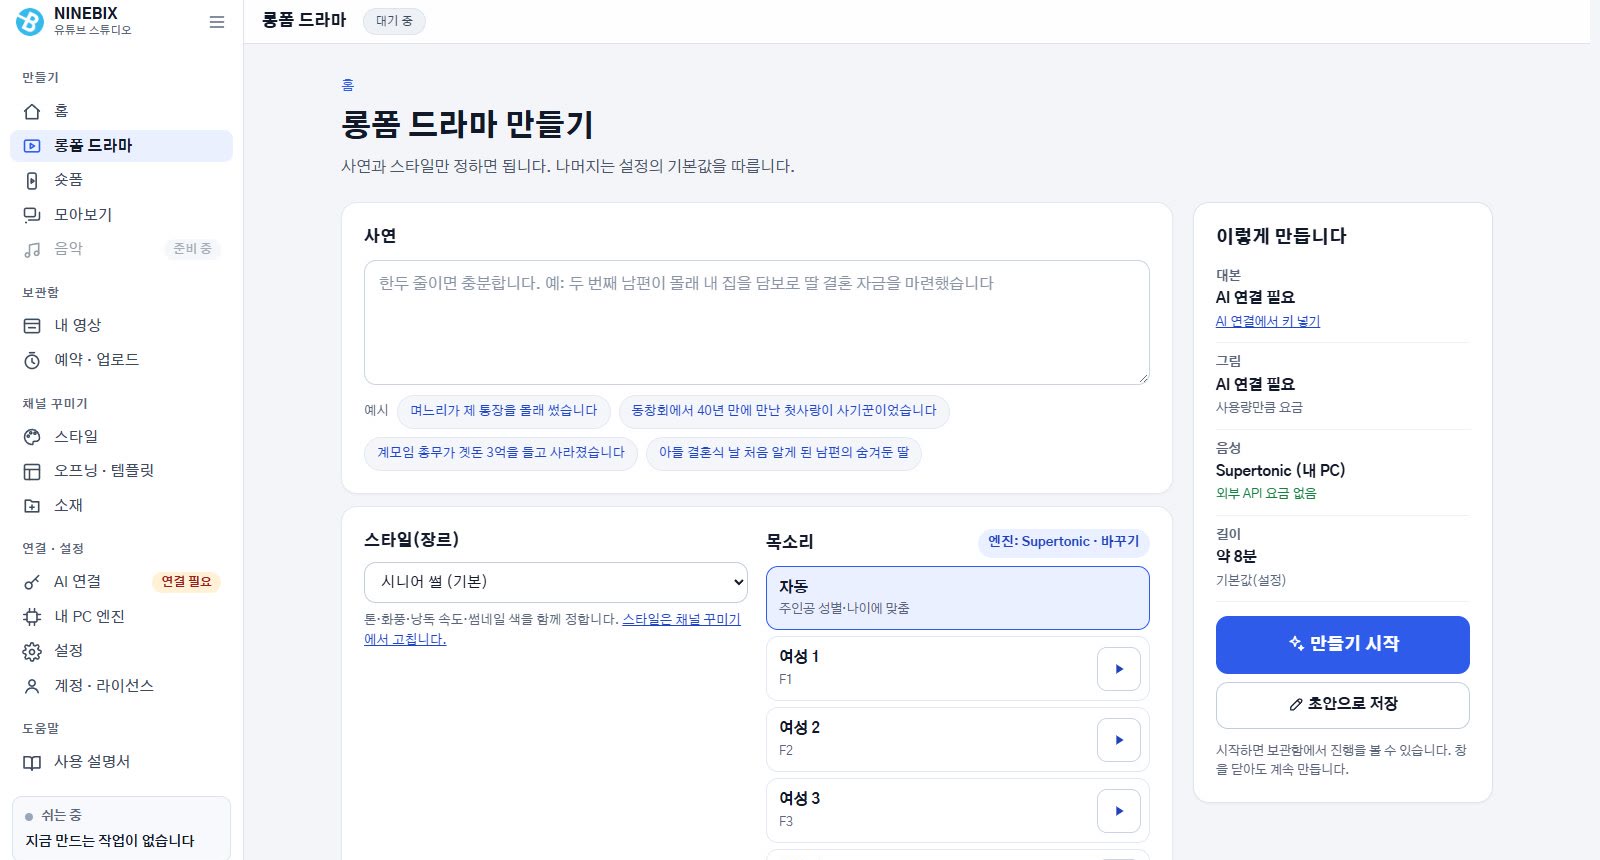Open 설정 in the sidebar
This screenshot has width=1600, height=860.
(x=121, y=651)
